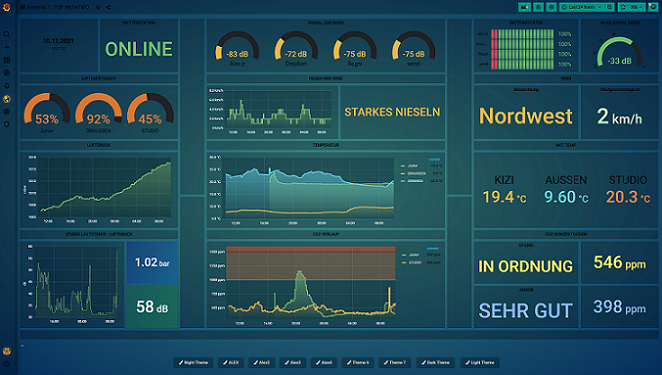Apply the Alex2 theme button
The width and height of the screenshot is (662, 375).
click(262, 363)
